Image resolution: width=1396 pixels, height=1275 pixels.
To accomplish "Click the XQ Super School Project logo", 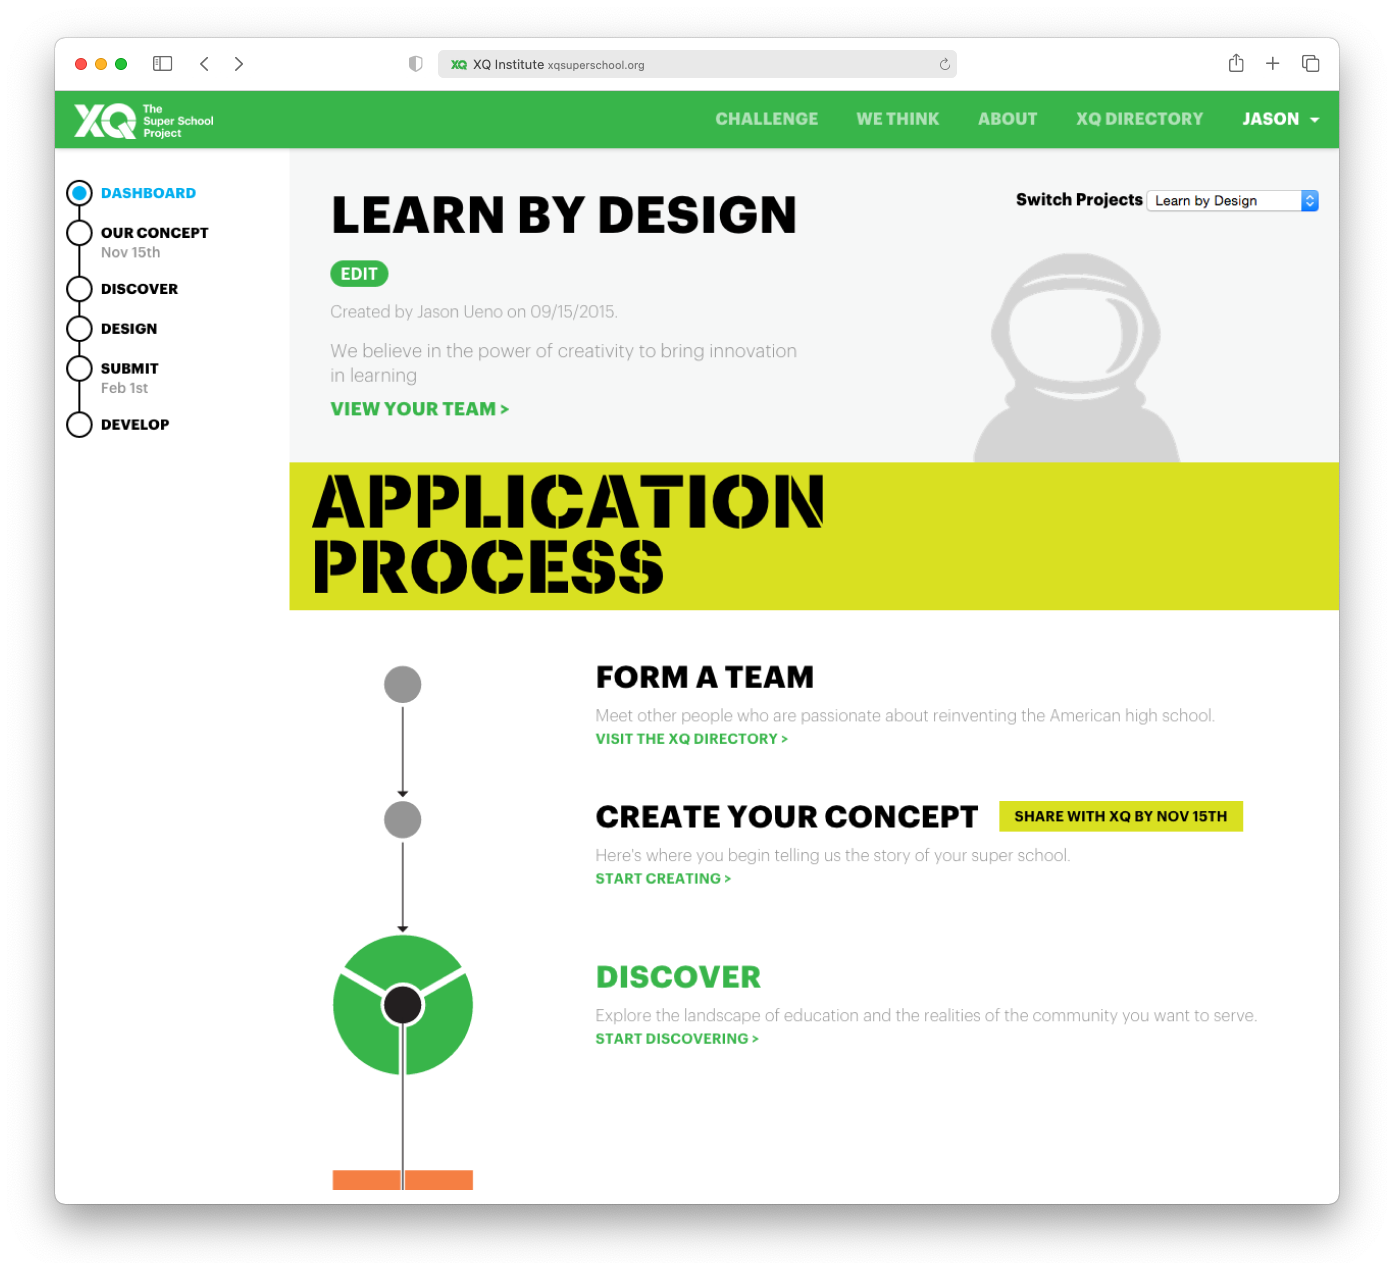I will [x=144, y=120].
